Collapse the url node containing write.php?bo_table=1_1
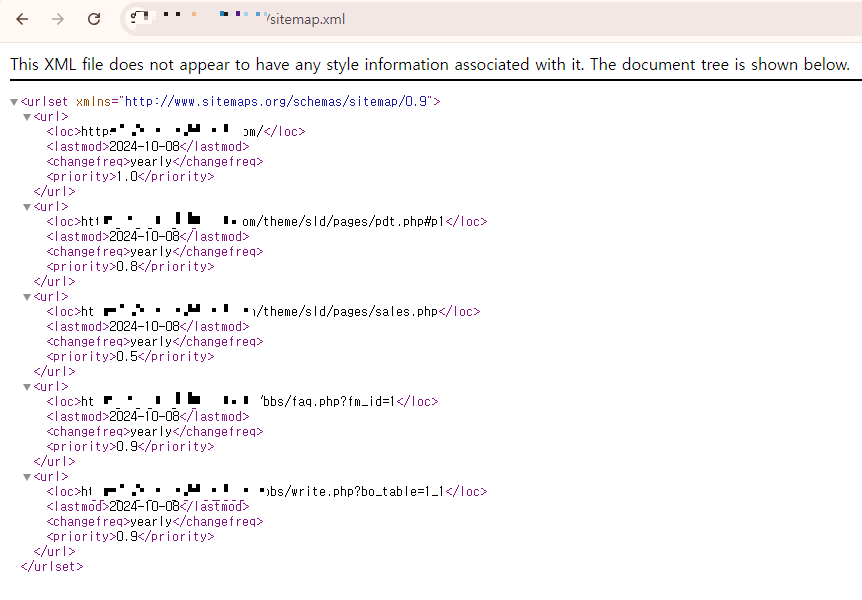The image size is (862, 600). point(26,477)
